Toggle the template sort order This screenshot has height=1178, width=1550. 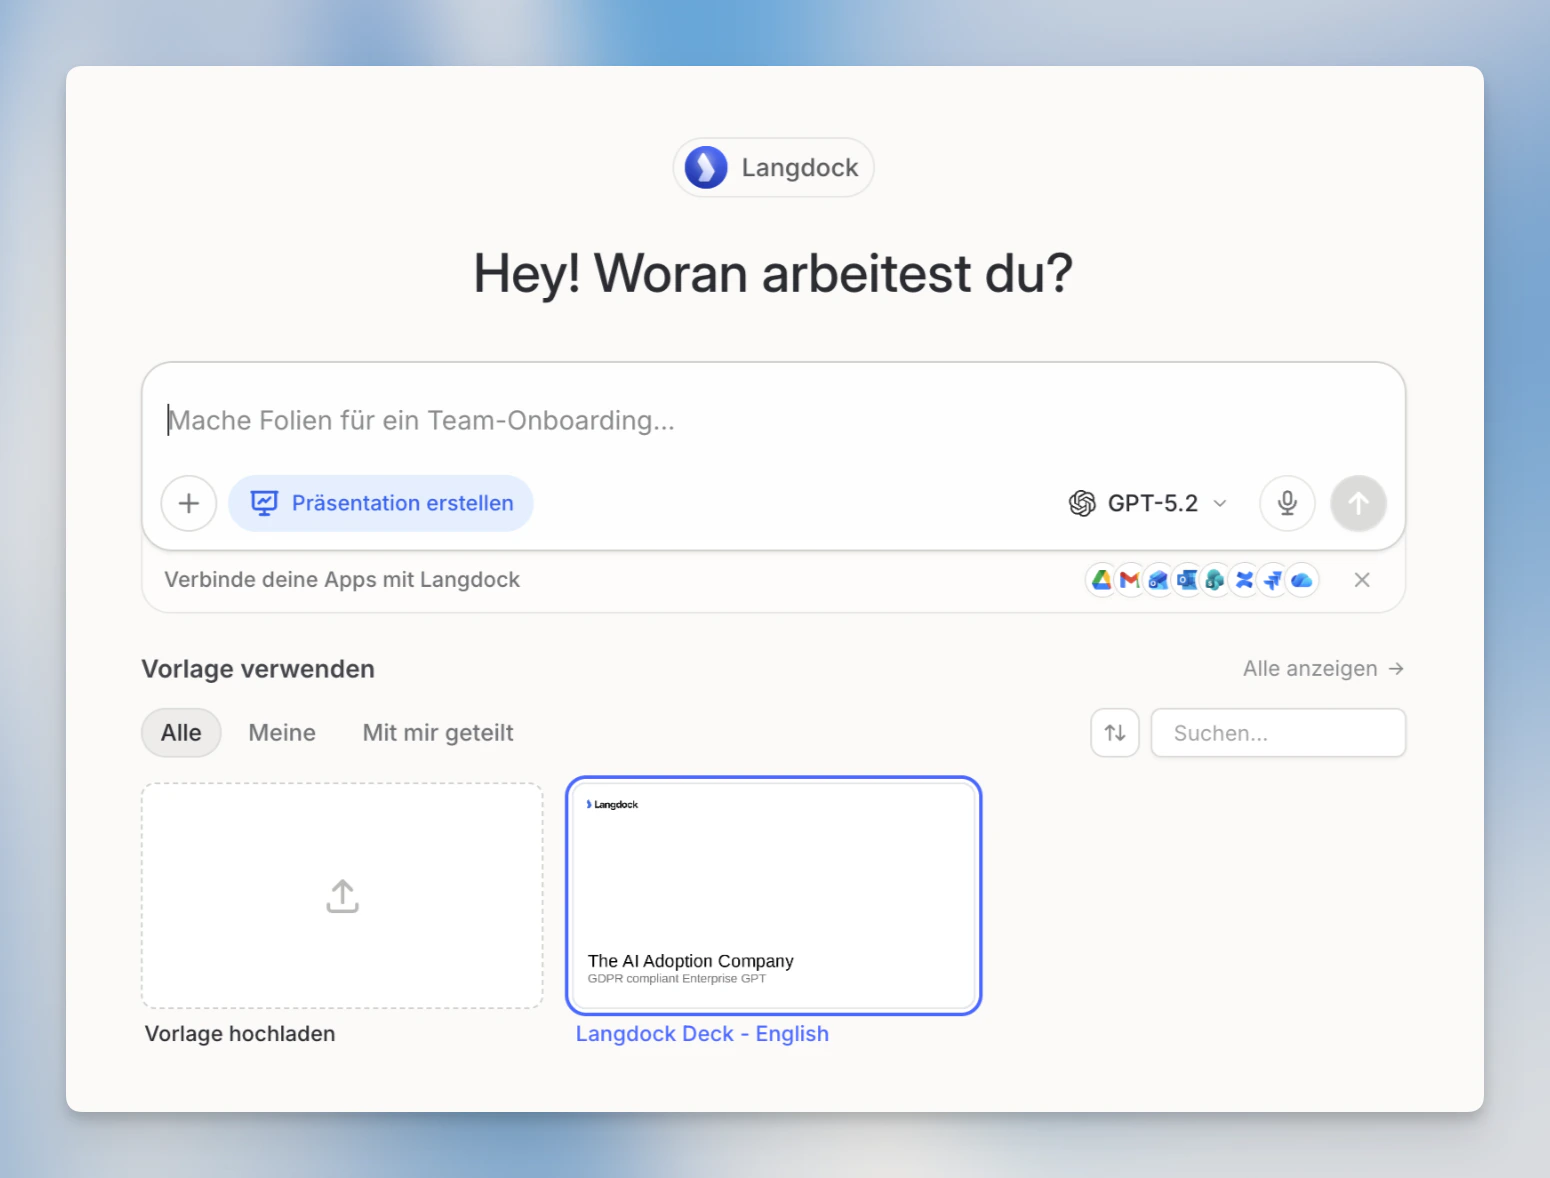click(x=1114, y=732)
